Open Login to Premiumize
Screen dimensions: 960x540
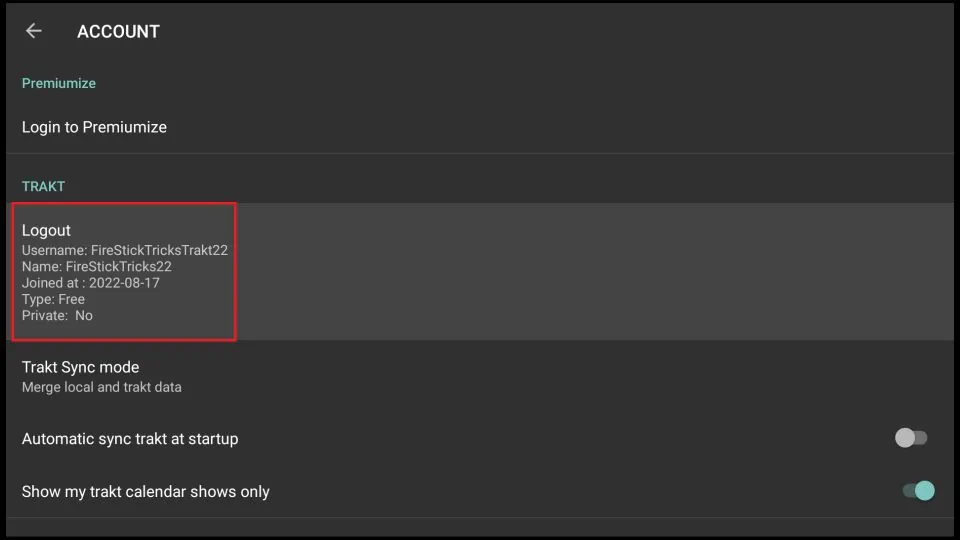[x=94, y=127]
